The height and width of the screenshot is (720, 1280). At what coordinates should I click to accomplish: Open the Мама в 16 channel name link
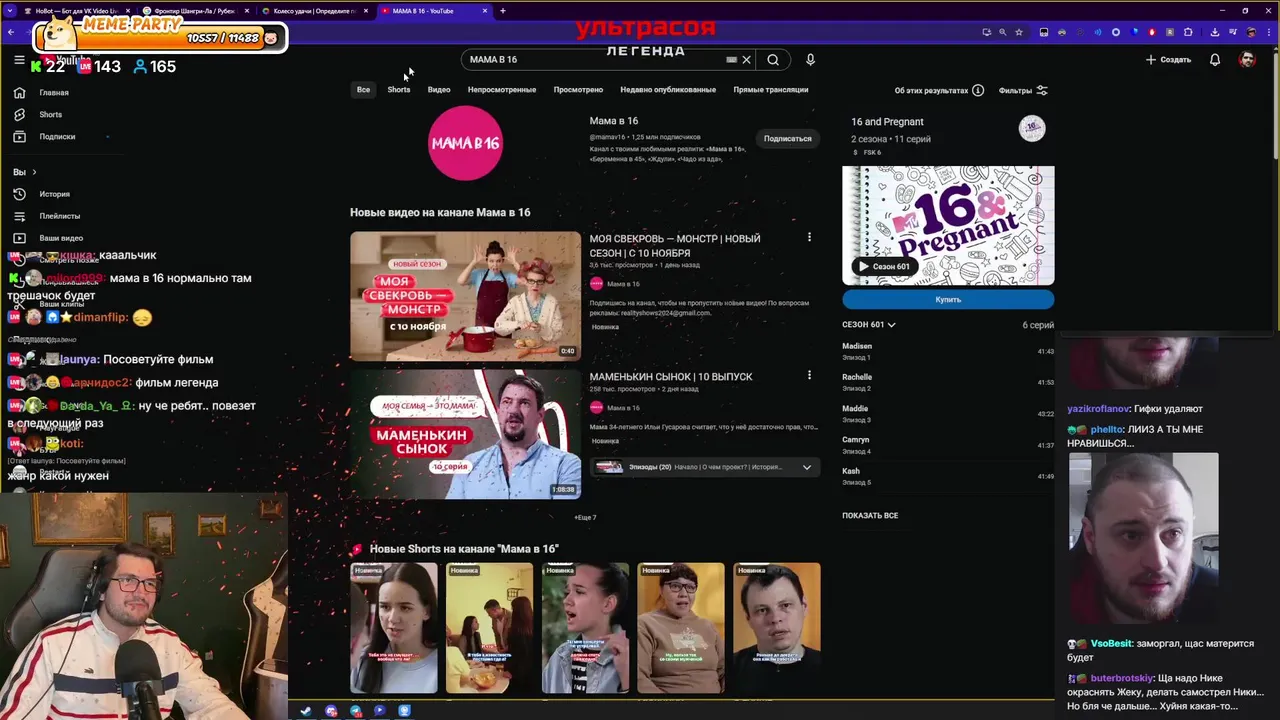614,121
